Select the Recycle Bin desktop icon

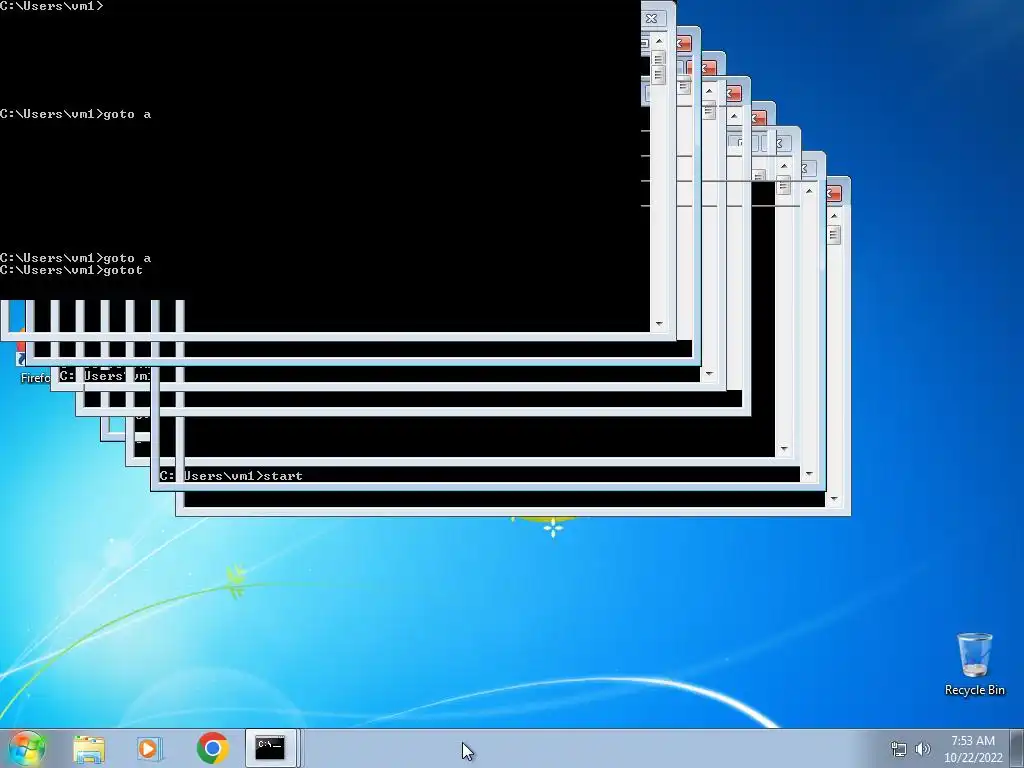974,664
